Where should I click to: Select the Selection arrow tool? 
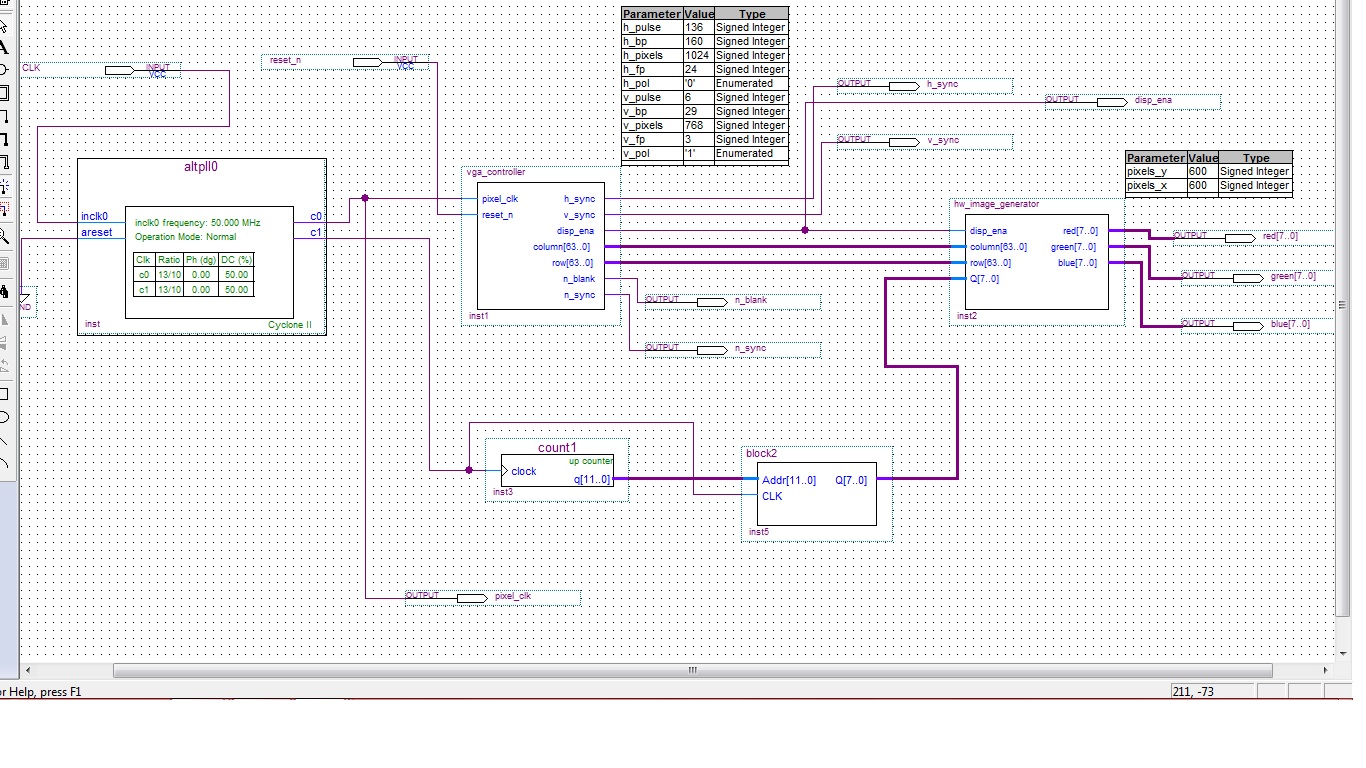coord(4,24)
